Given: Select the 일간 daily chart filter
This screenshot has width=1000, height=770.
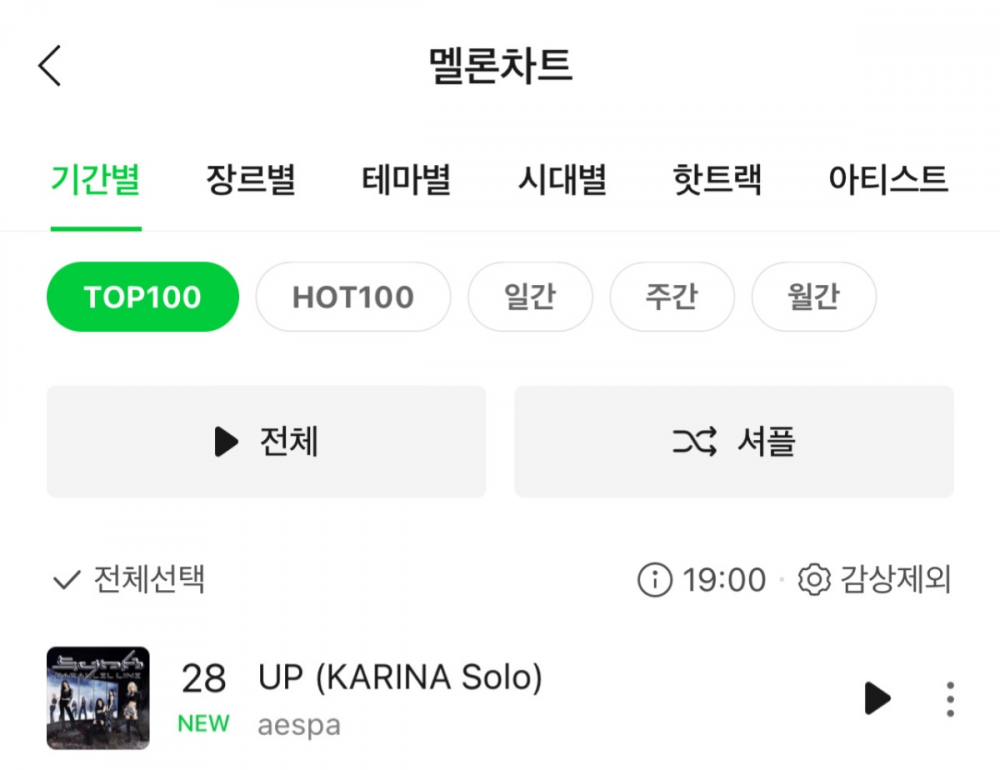Looking at the screenshot, I should (x=530, y=297).
